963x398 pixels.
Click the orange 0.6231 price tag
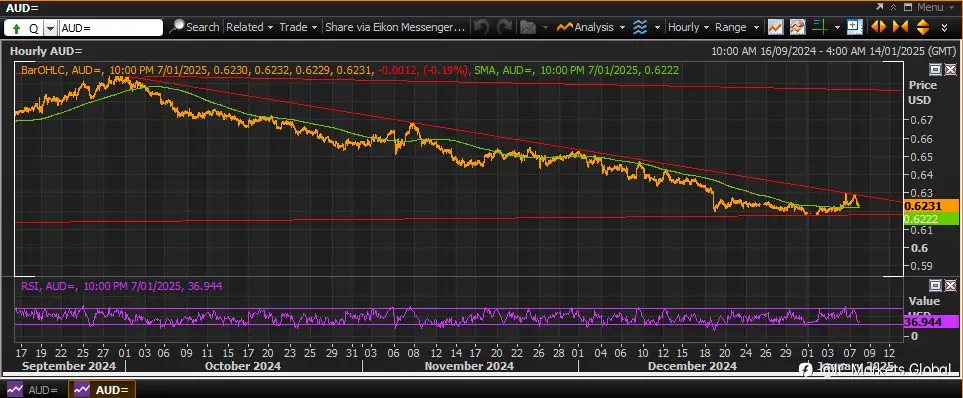(x=931, y=206)
